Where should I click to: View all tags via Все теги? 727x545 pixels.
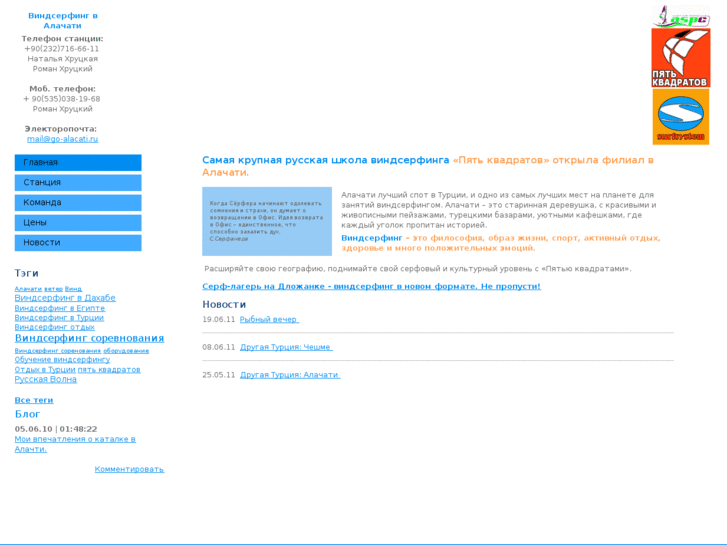pos(34,400)
